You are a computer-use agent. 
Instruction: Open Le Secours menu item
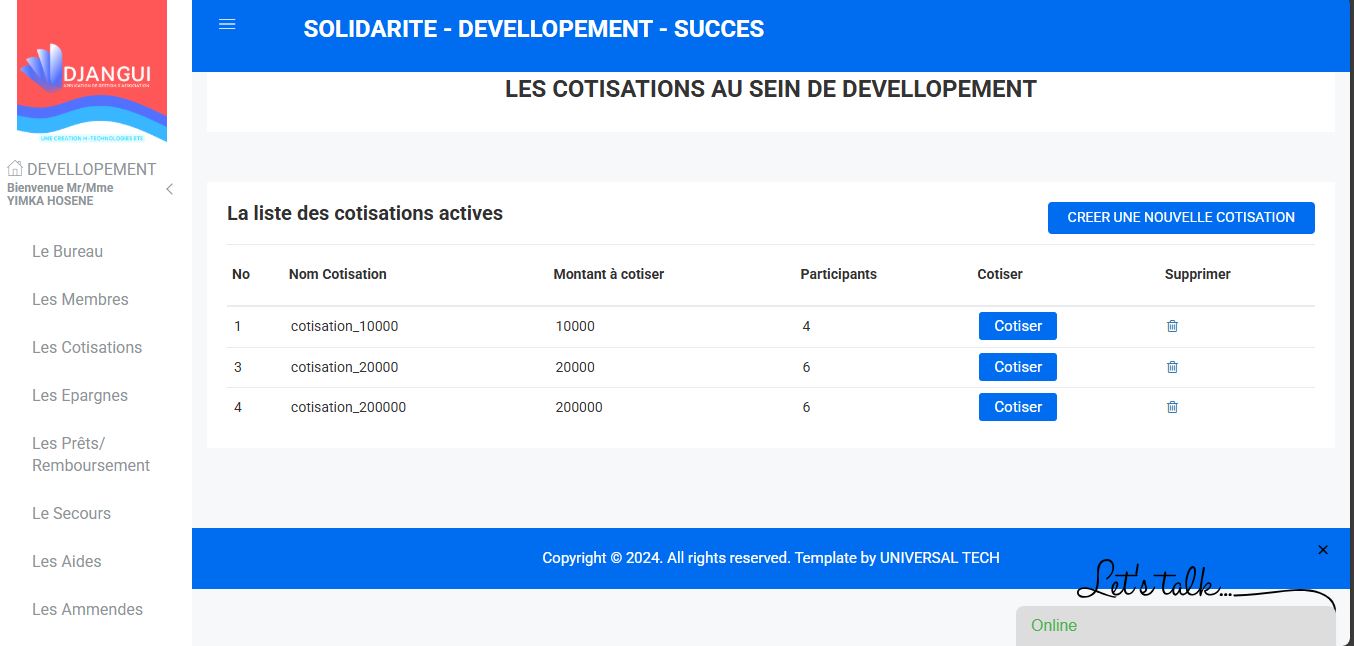[x=71, y=514]
